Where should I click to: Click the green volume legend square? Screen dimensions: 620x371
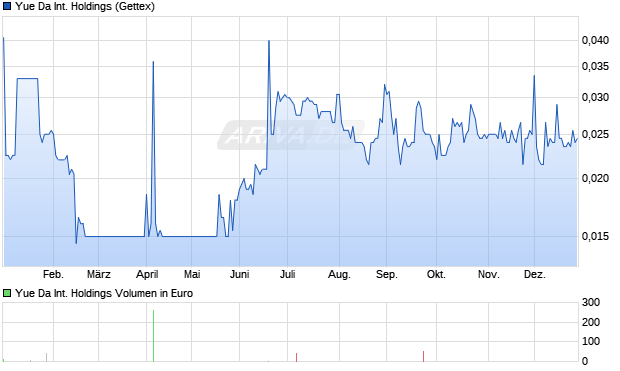(x=7, y=293)
